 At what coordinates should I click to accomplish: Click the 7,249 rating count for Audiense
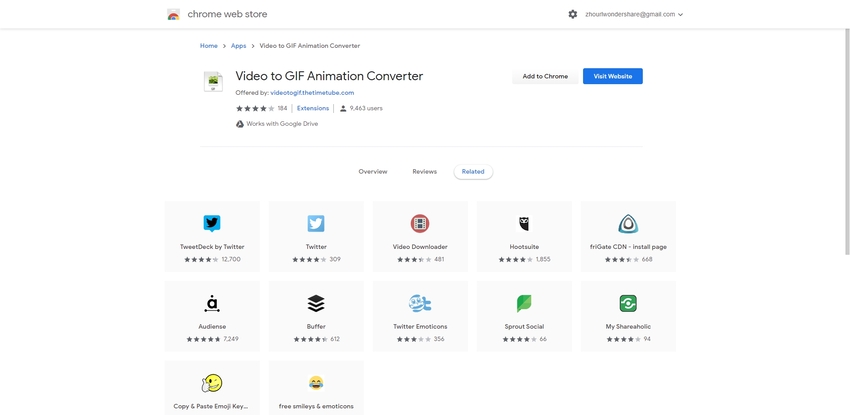click(230, 339)
